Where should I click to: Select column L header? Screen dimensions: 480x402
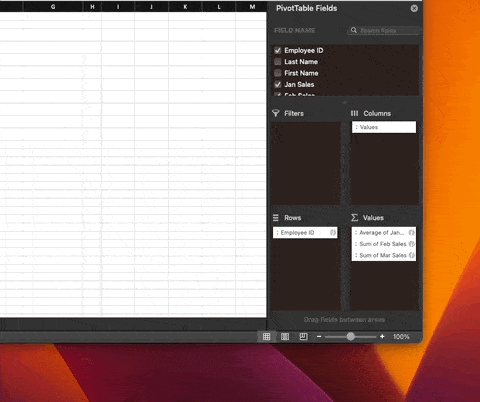pos(219,6)
